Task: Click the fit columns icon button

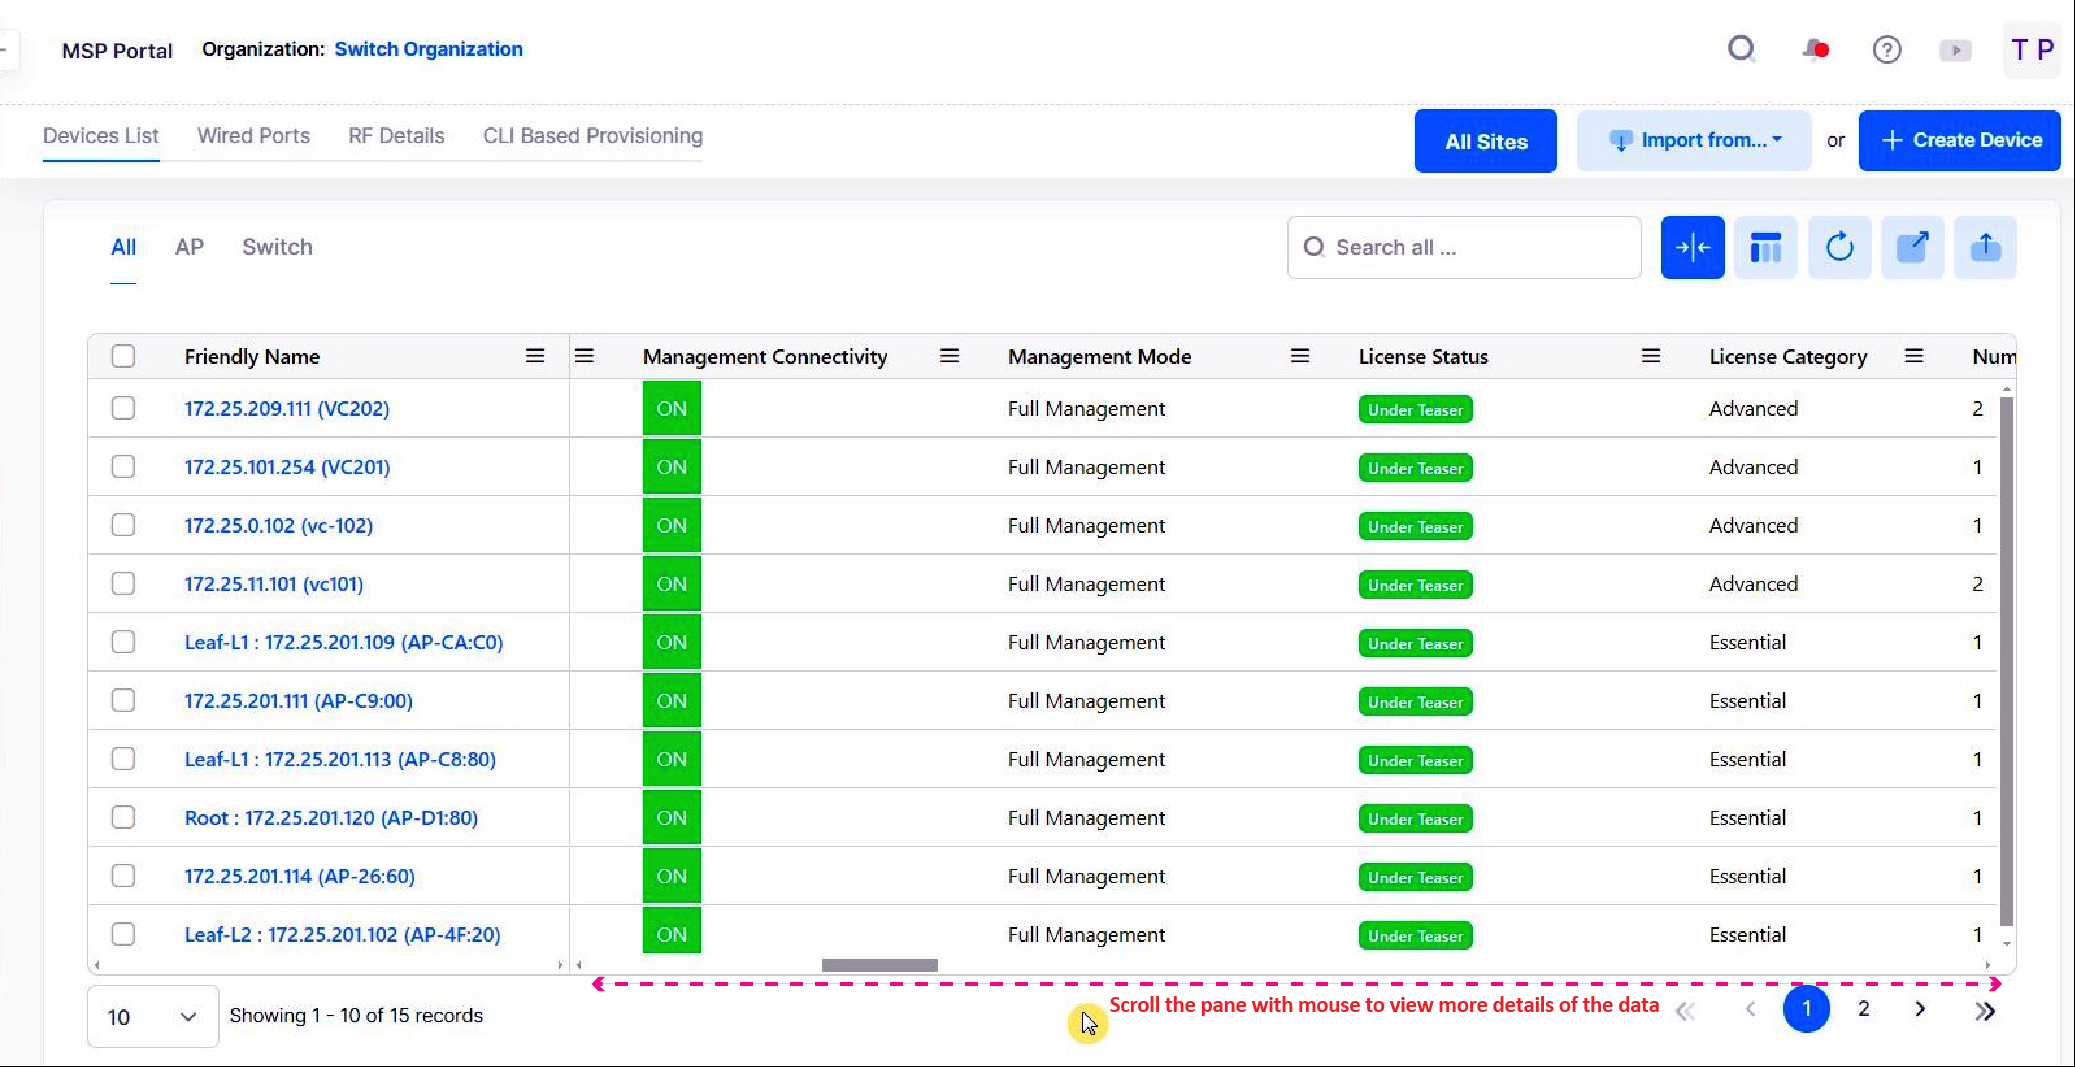Action: tap(1692, 247)
